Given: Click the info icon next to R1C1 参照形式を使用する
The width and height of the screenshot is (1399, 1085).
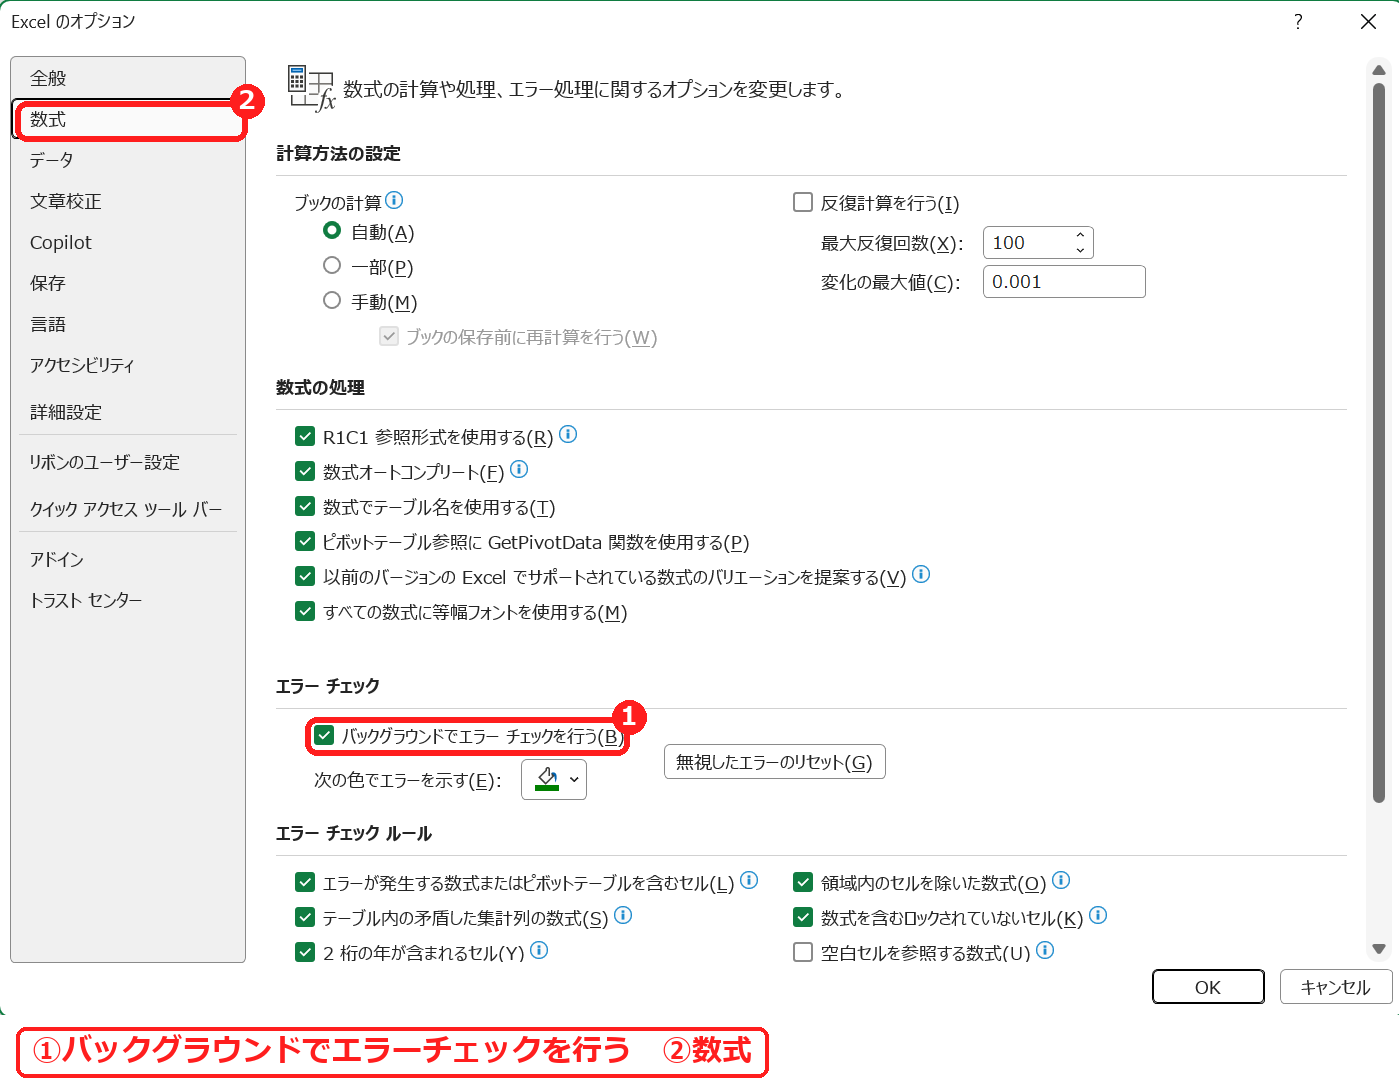Looking at the screenshot, I should pos(568,434).
